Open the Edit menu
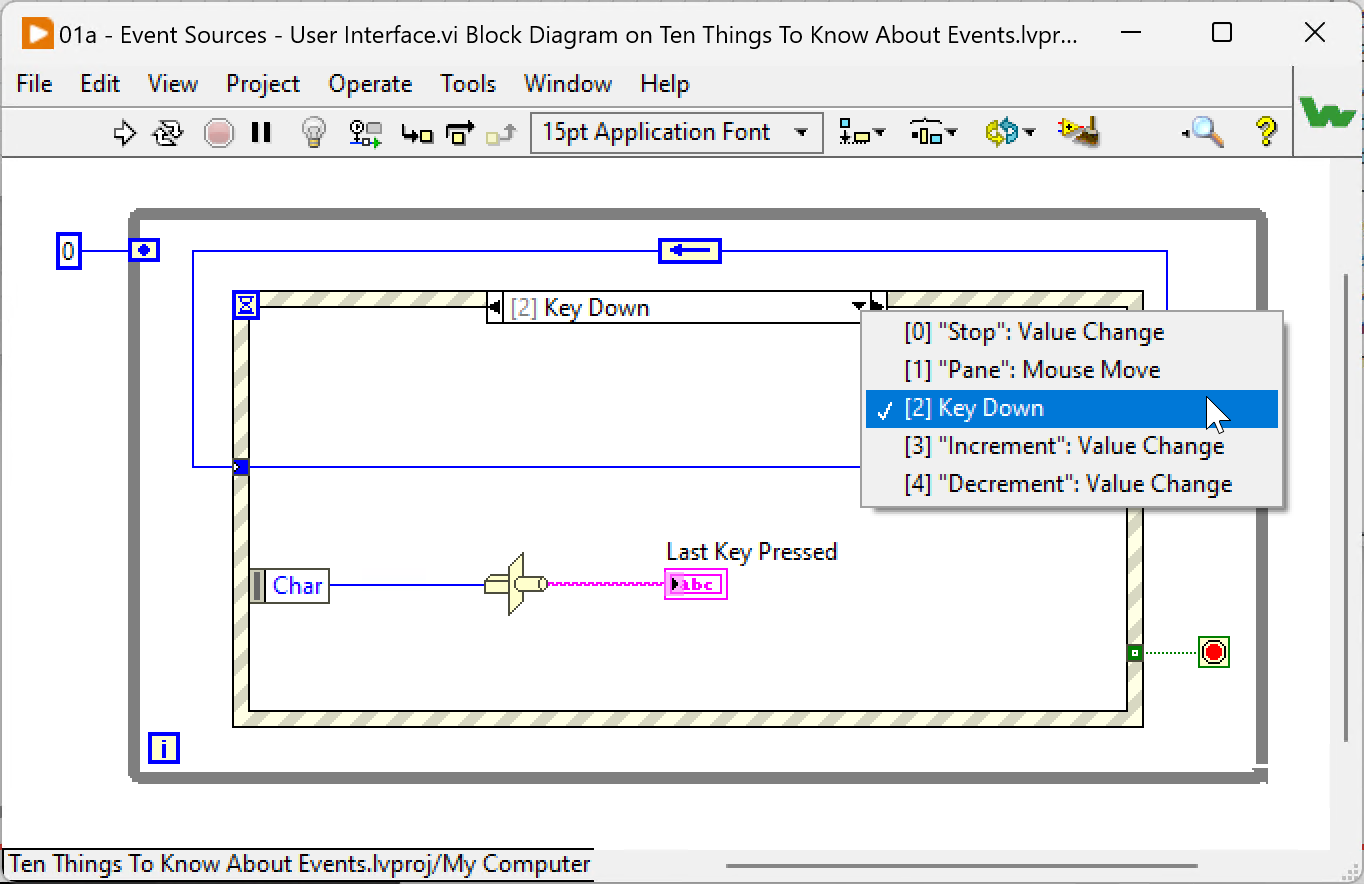 point(100,84)
